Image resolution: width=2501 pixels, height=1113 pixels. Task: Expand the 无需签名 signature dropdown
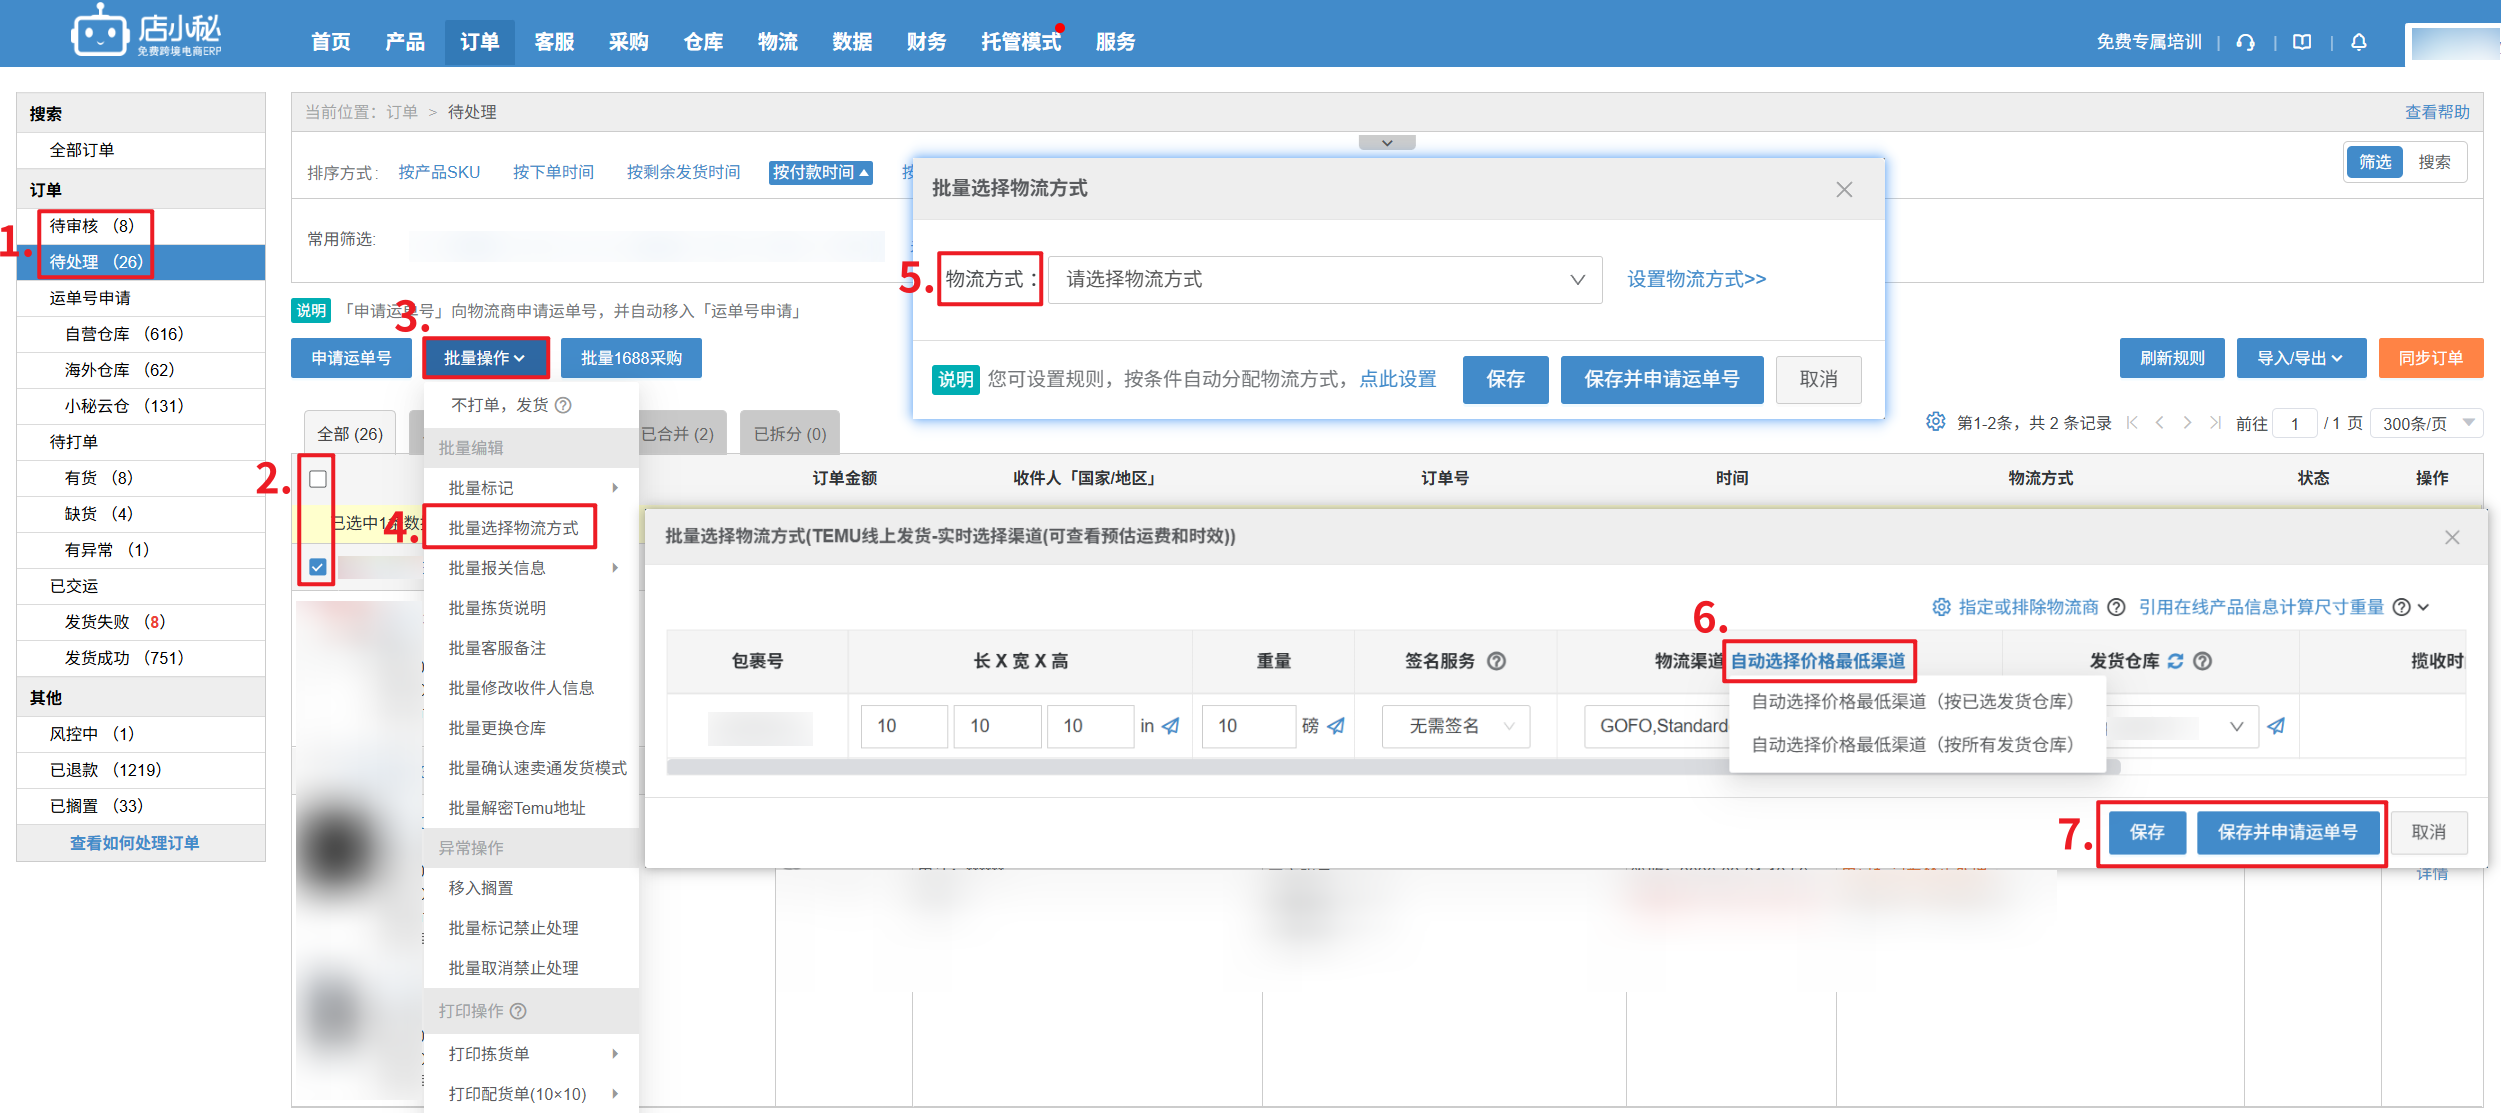(1456, 726)
